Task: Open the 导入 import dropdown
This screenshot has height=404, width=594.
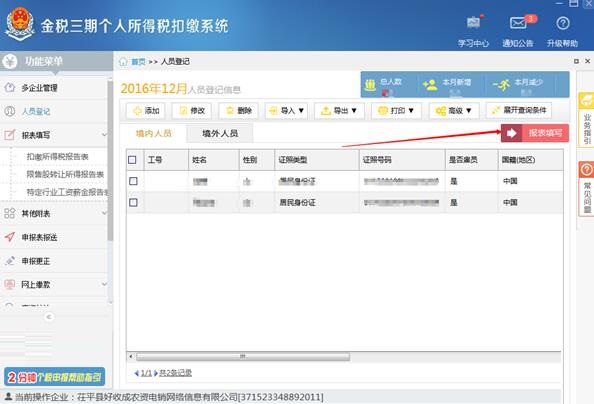Action: pos(286,111)
